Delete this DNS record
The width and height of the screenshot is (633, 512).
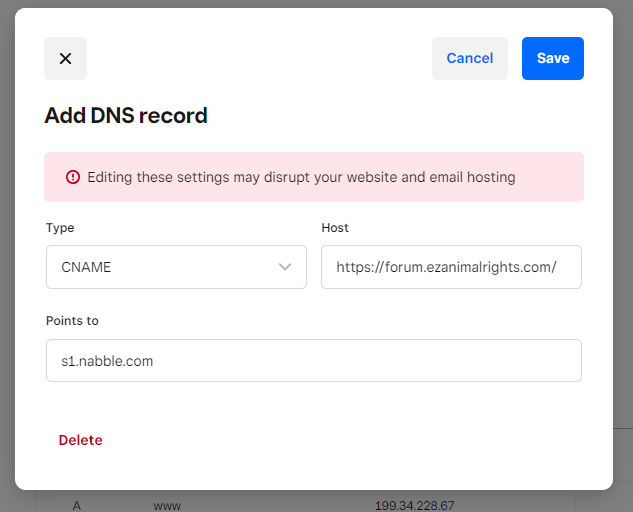pos(80,440)
